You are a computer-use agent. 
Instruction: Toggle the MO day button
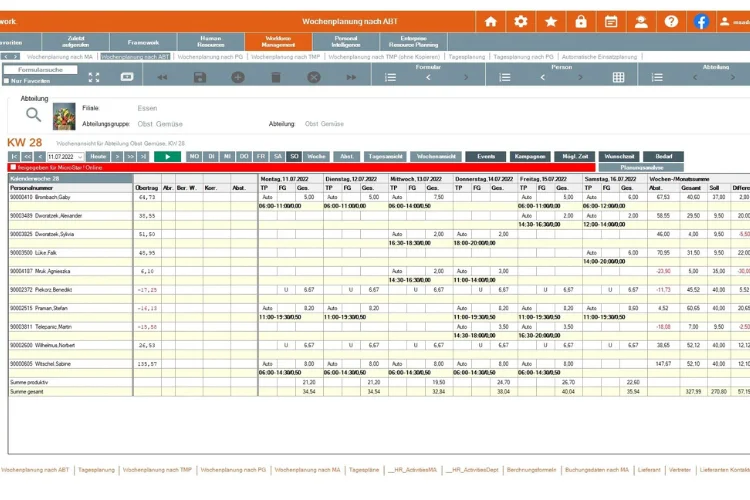pyautogui.click(x=194, y=156)
